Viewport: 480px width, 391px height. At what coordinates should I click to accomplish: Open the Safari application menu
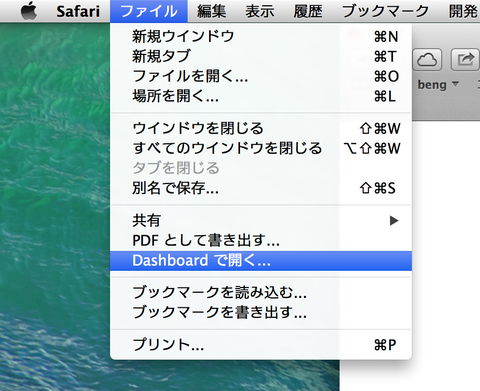click(78, 11)
